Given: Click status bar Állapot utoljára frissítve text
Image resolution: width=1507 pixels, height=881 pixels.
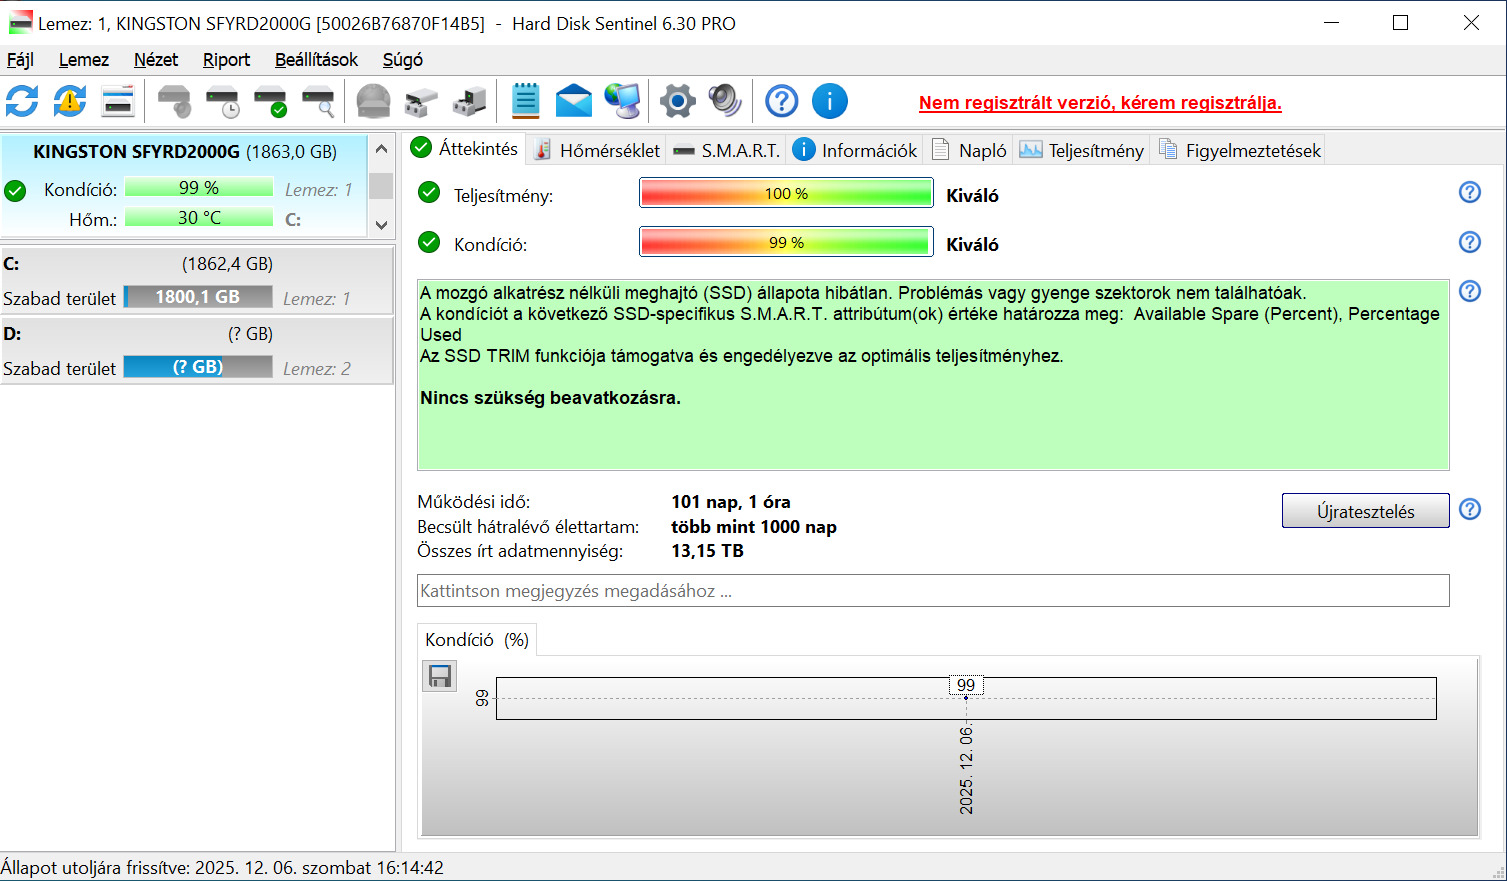Looking at the screenshot, I should click(x=222, y=868).
